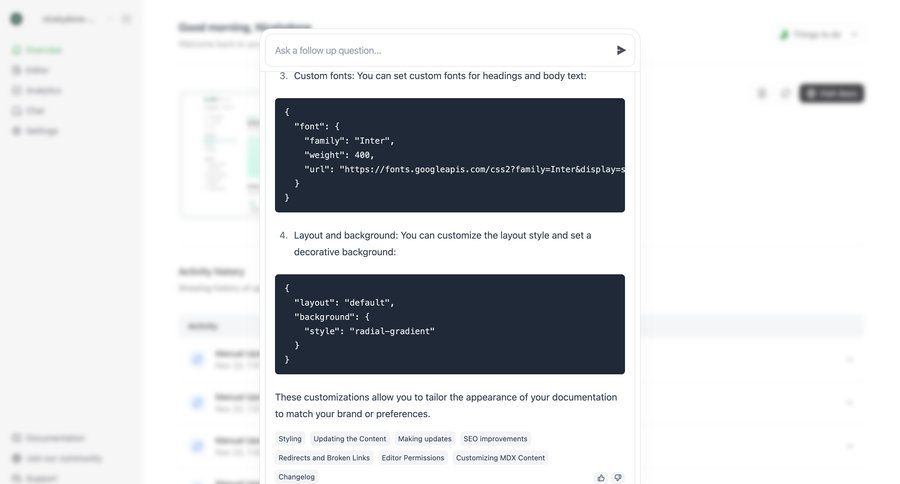
Task: Click the 'Custom fonts' list item text
Action: point(440,76)
